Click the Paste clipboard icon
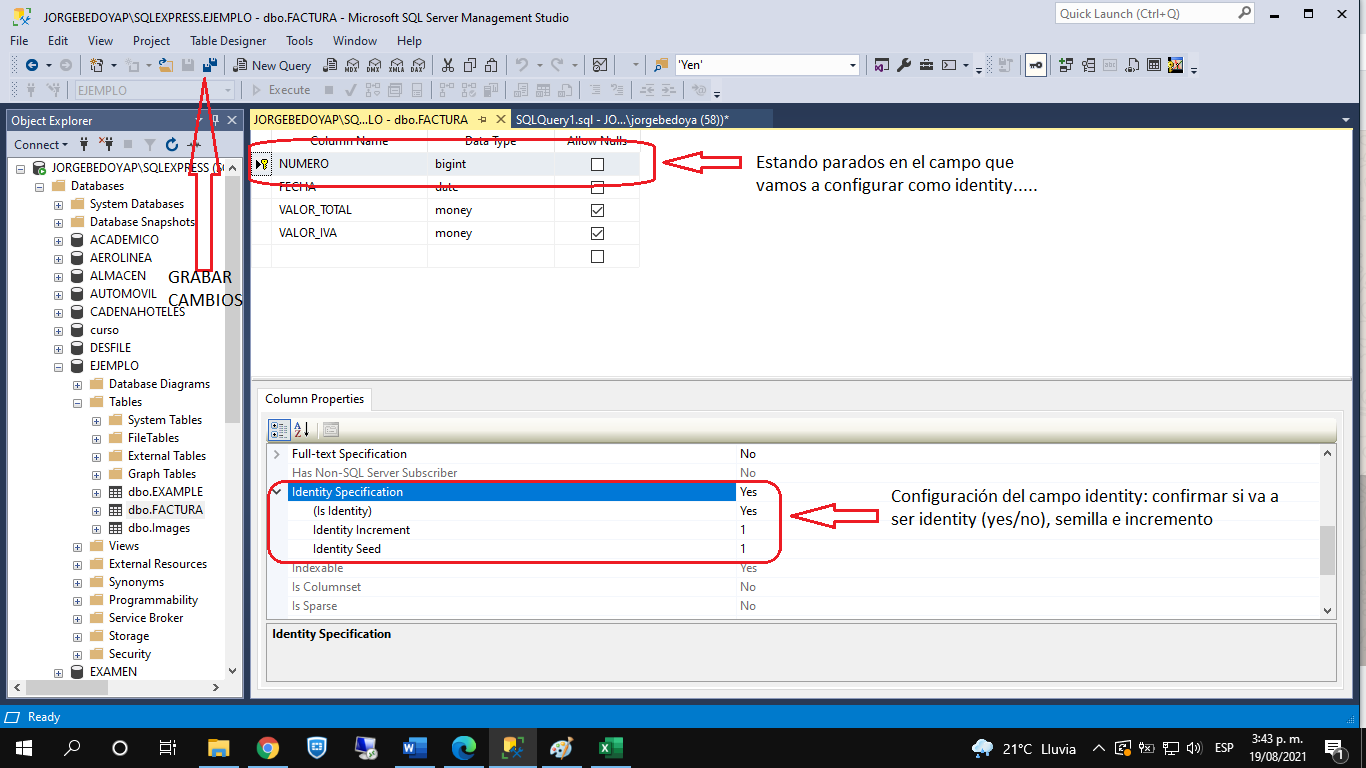1366x768 pixels. pyautogui.click(x=491, y=65)
